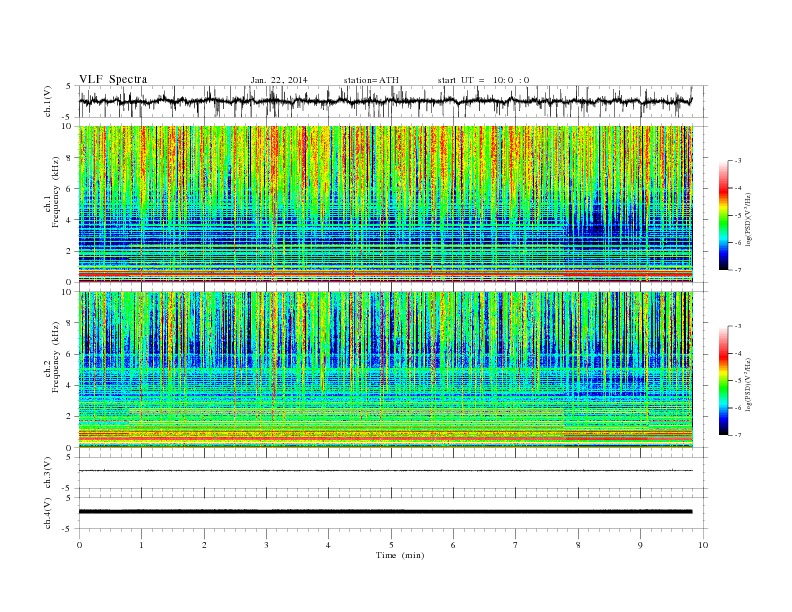Click tick label "7" on the Time axis
Screen dimensions: 792x612
(516, 545)
